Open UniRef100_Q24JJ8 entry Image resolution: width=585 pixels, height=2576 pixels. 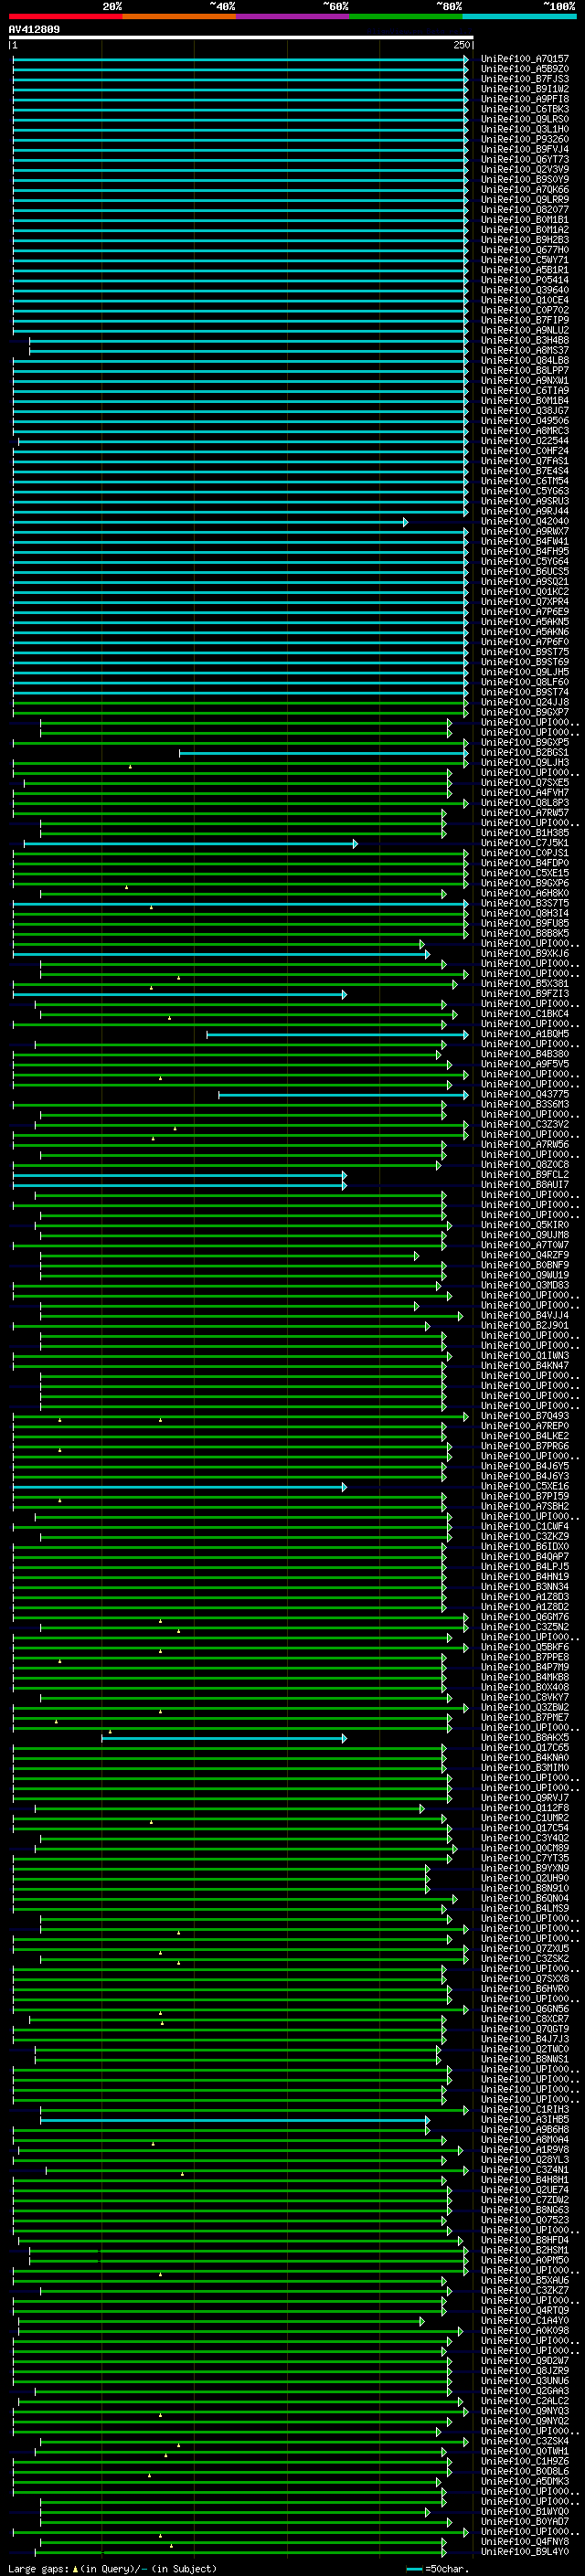[x=525, y=702]
